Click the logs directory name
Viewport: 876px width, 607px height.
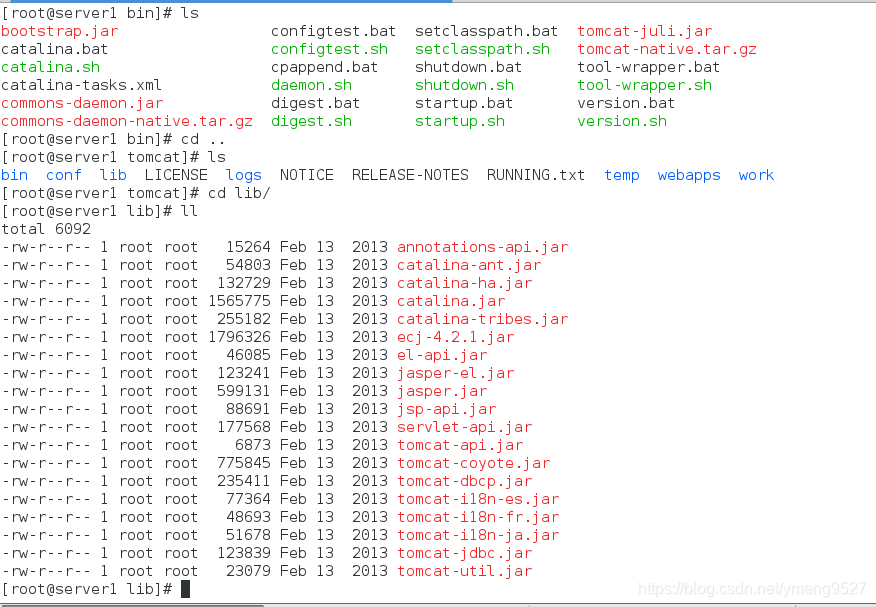(x=244, y=175)
